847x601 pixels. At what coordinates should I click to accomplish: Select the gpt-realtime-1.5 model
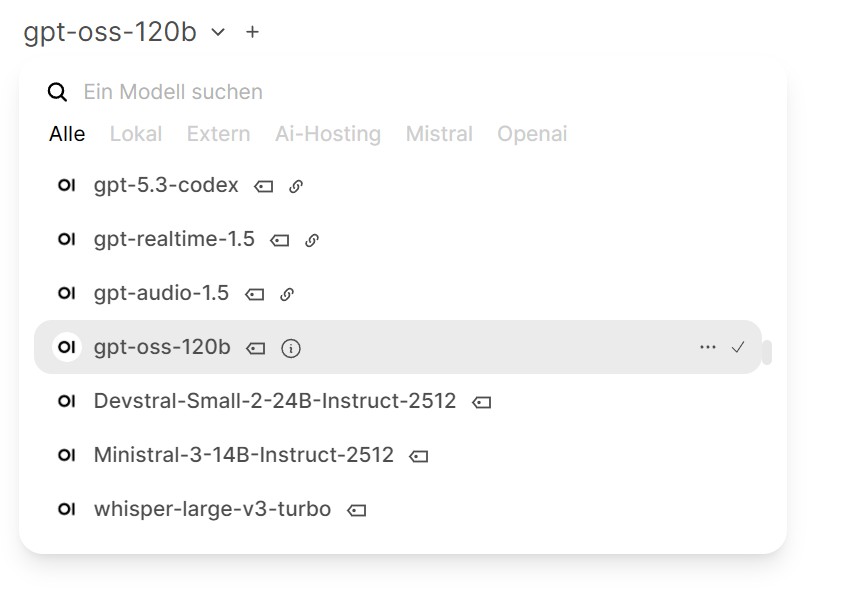coord(174,240)
